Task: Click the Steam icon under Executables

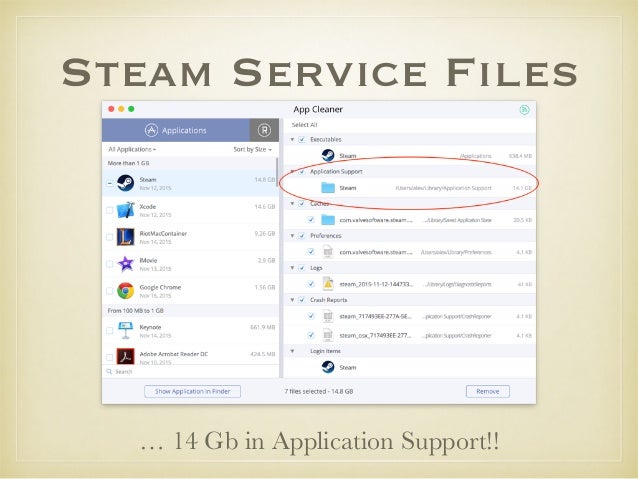Action: point(328,155)
